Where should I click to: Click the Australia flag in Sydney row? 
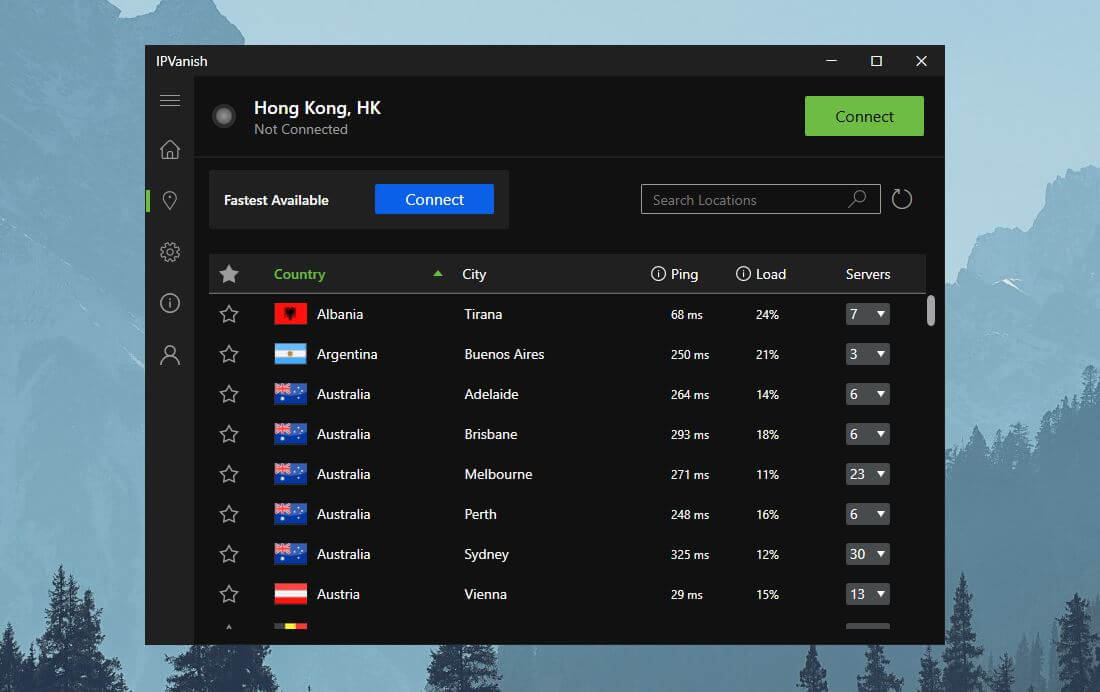point(290,554)
